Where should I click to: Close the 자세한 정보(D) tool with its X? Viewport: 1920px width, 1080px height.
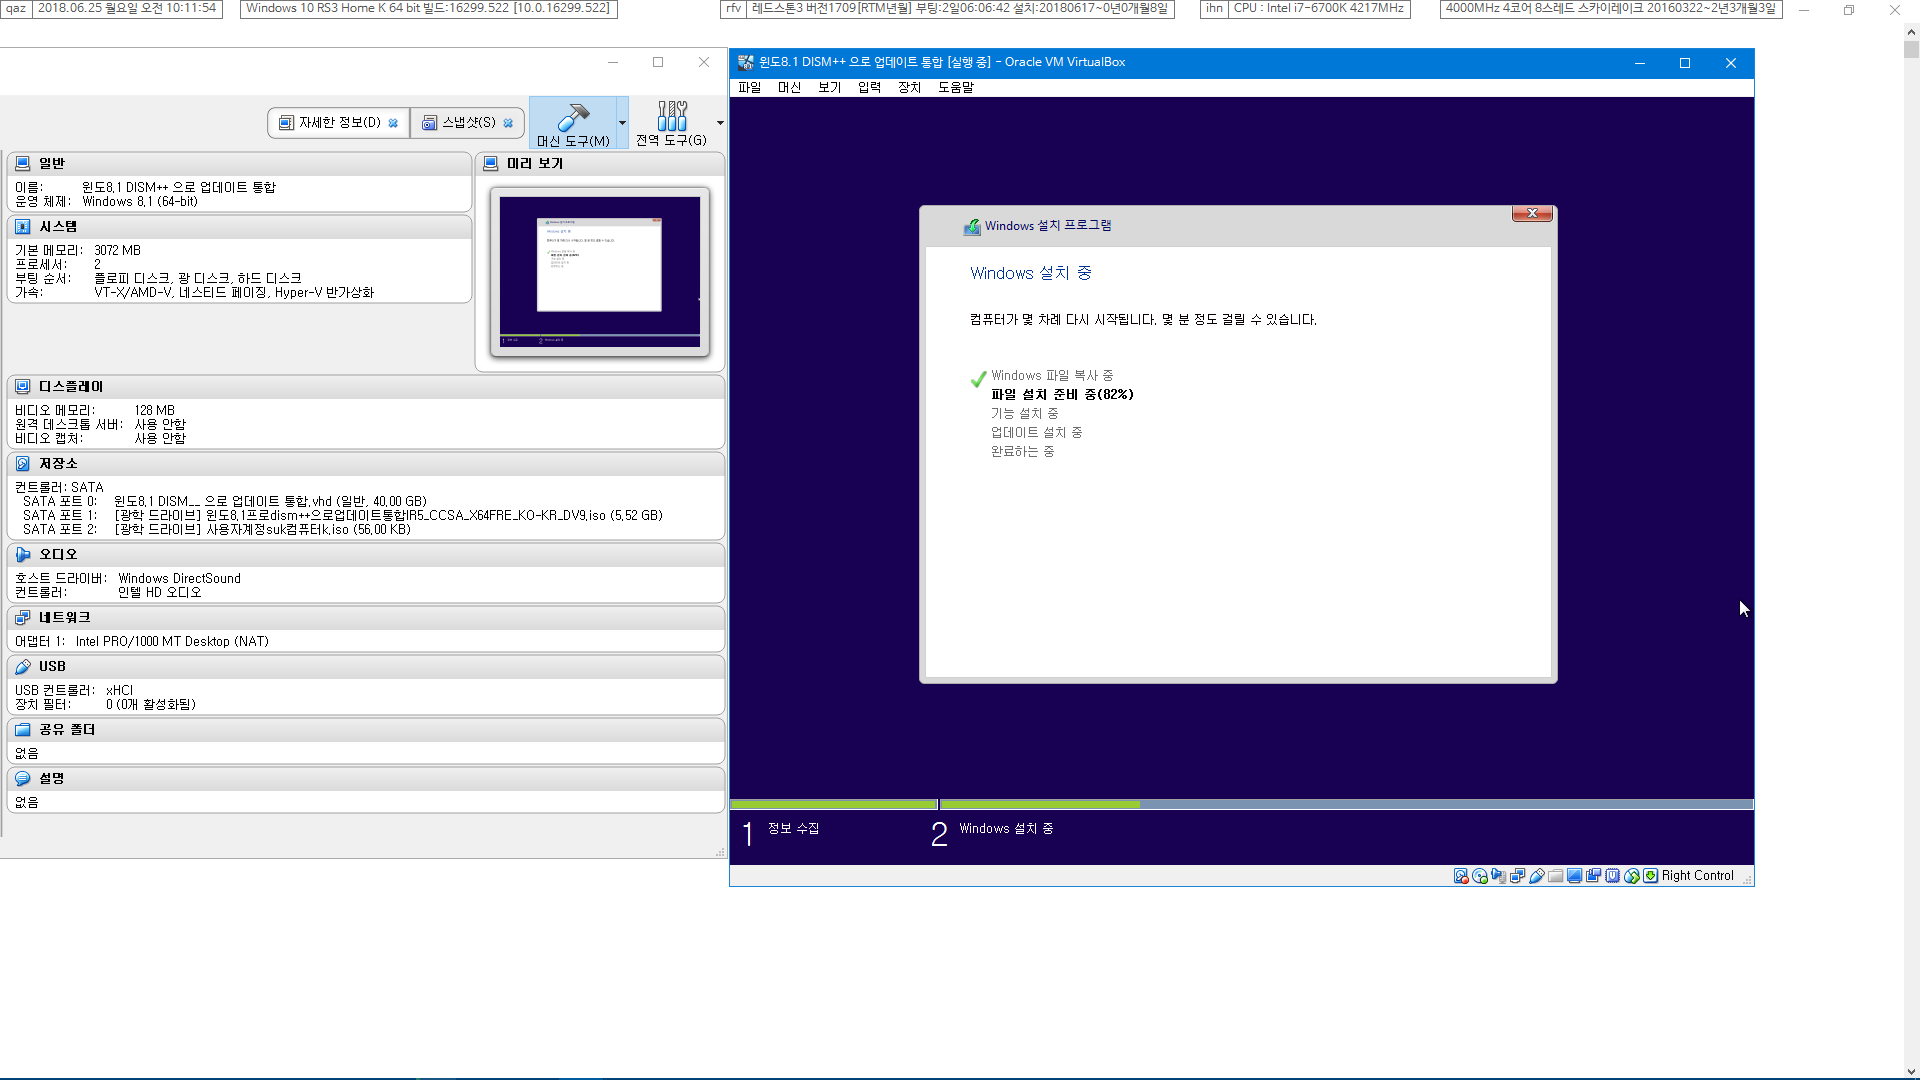click(x=393, y=123)
